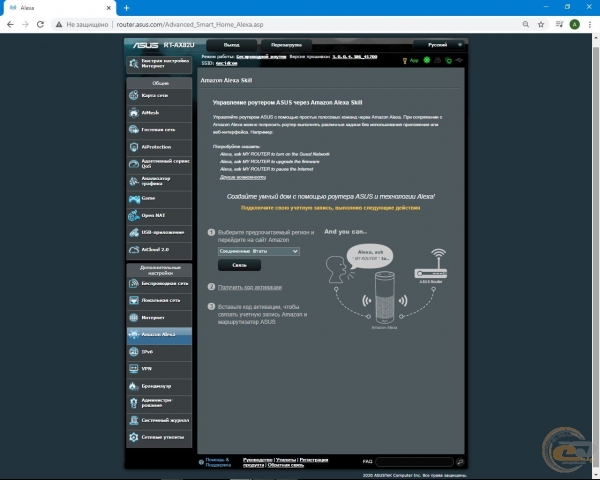The height and width of the screenshot is (480, 600).
Task: Open Quick Internet Setup (Быстрая настройка) item
Action: point(159,64)
